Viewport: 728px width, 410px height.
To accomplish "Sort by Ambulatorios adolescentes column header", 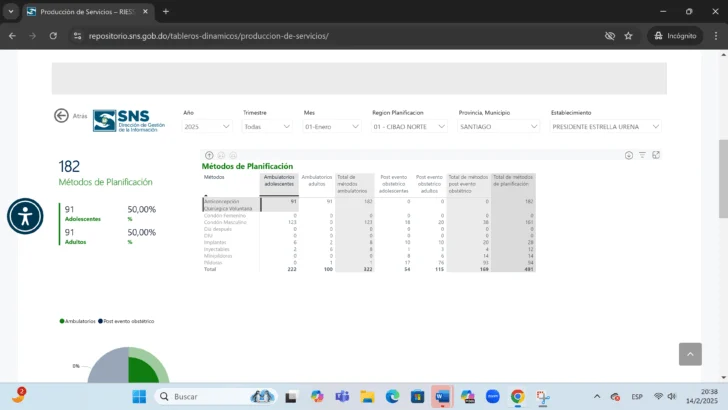I will tap(280, 180).
